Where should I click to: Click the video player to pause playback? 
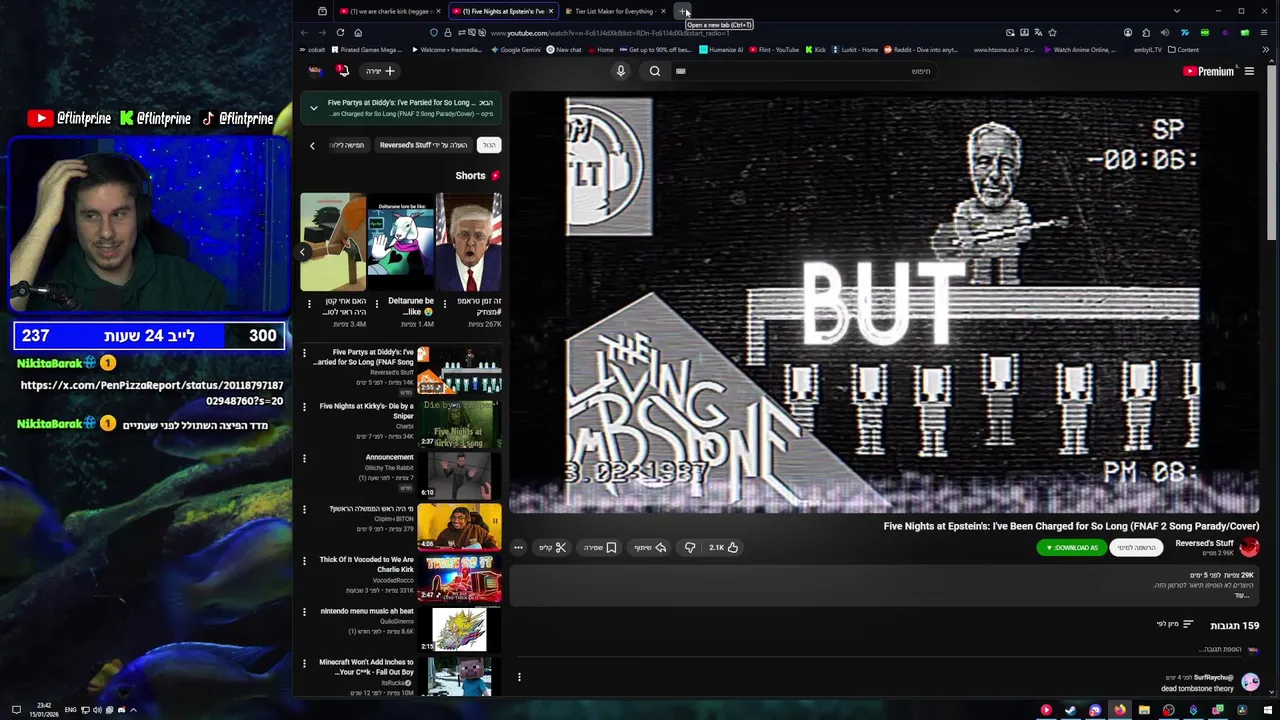[x=884, y=304]
